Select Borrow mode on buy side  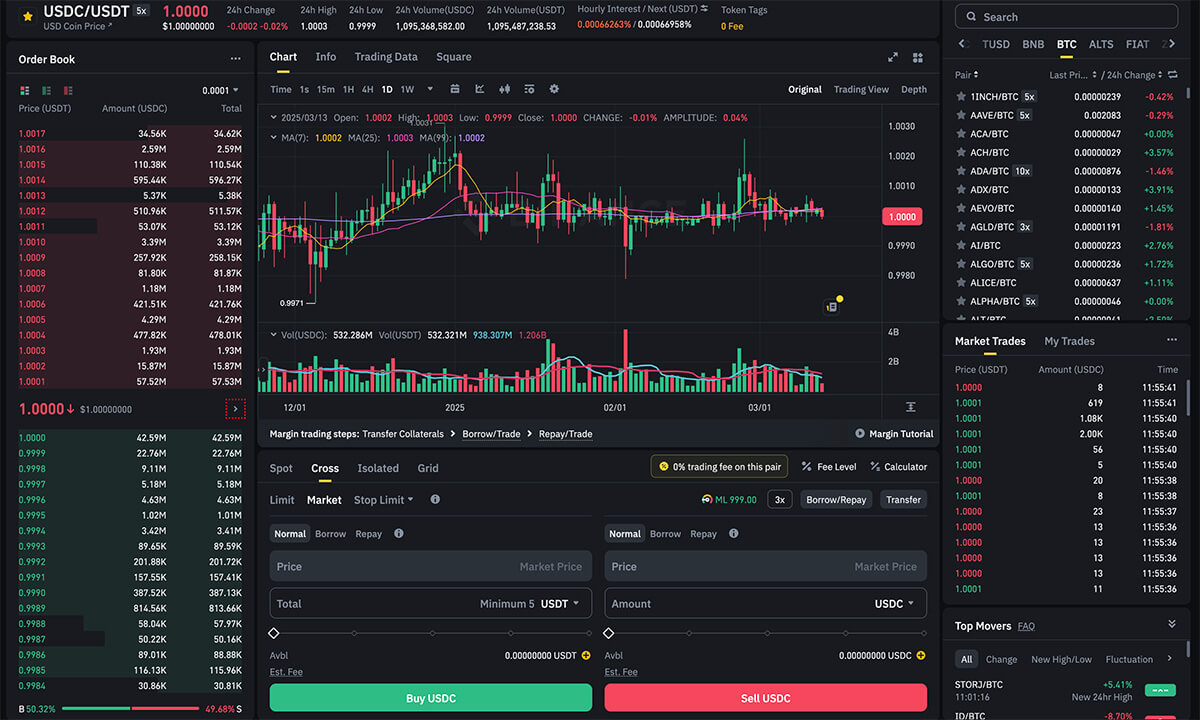pyautogui.click(x=330, y=534)
